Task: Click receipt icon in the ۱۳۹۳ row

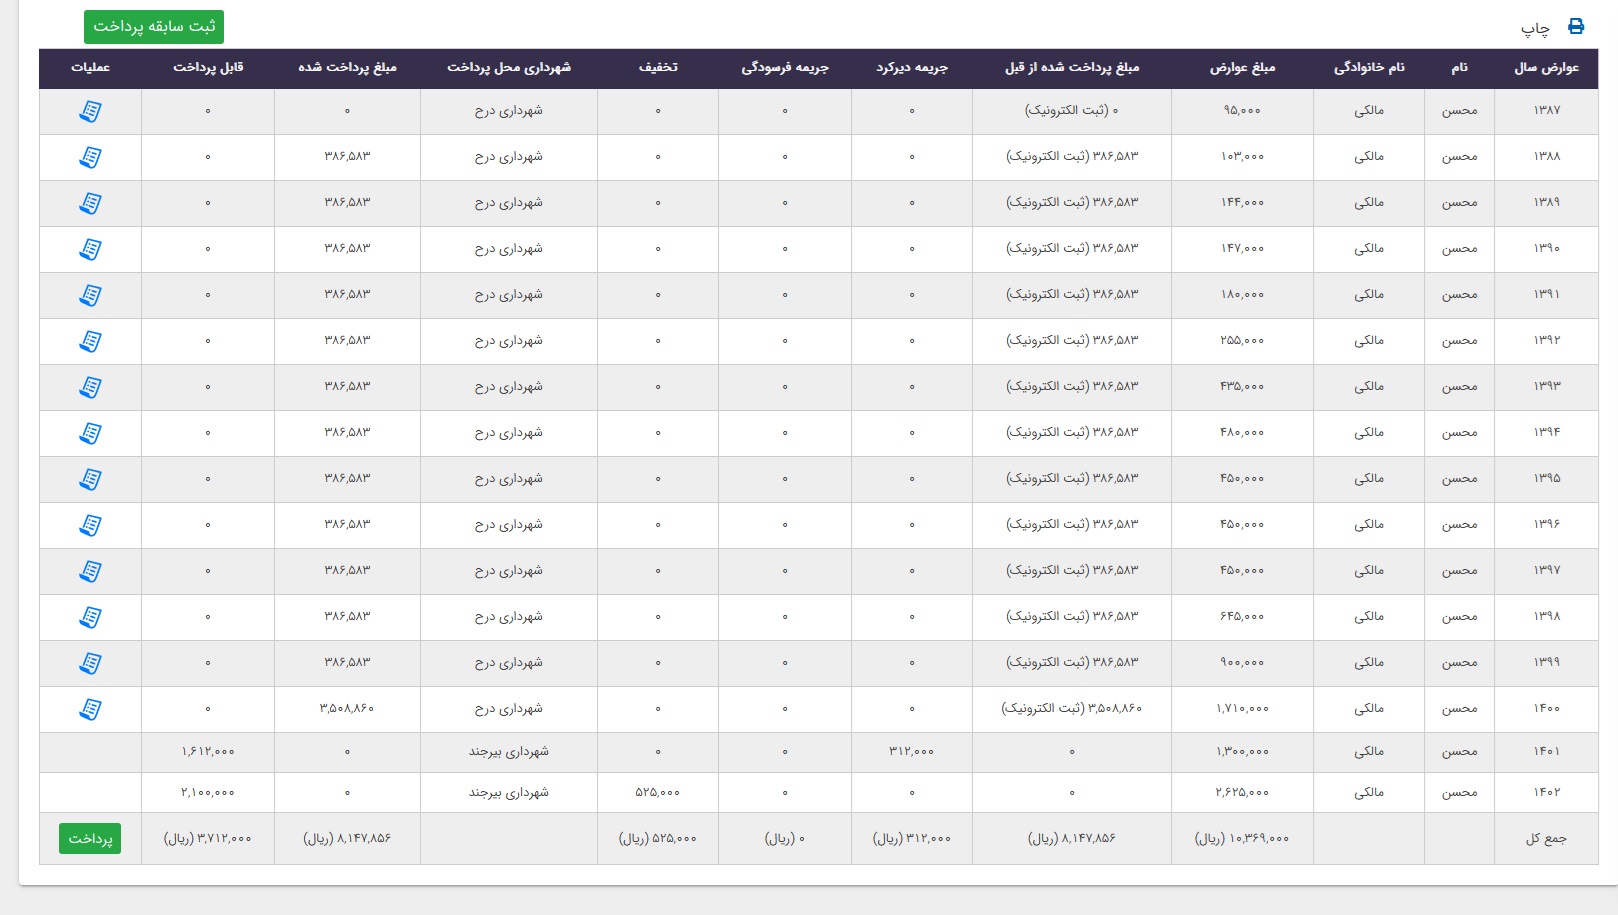Action: click(90, 387)
